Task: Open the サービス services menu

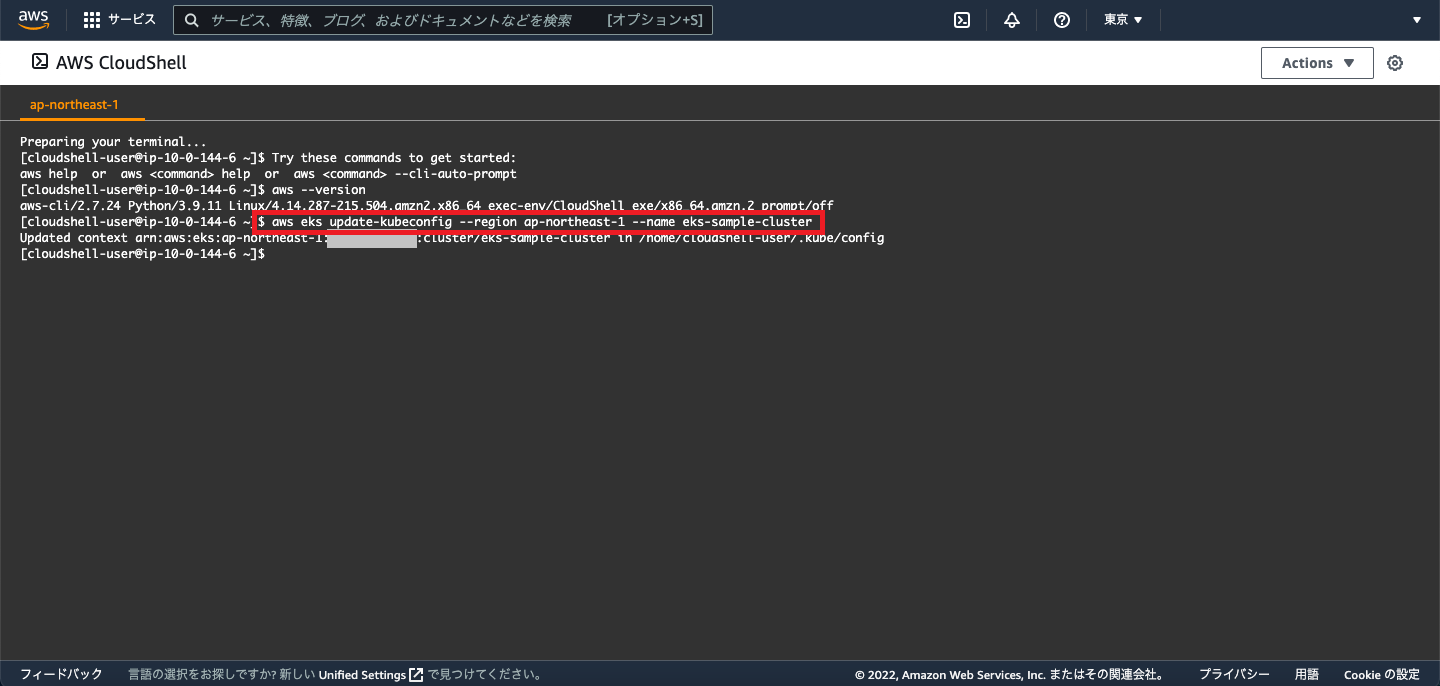Action: [131, 20]
